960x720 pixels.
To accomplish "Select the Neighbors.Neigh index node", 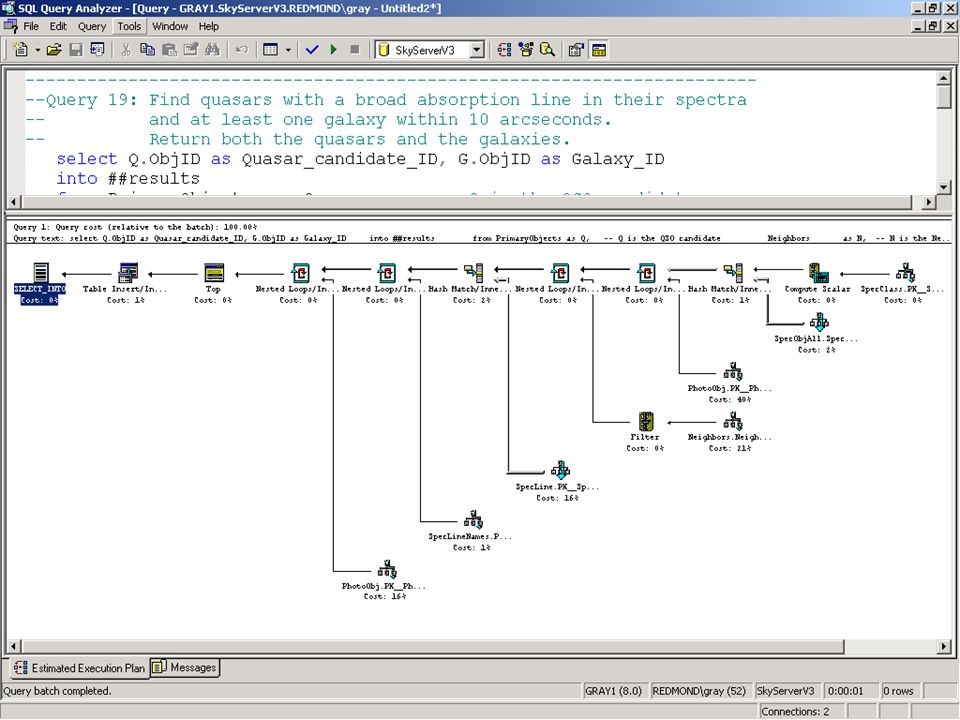I will click(730, 431).
